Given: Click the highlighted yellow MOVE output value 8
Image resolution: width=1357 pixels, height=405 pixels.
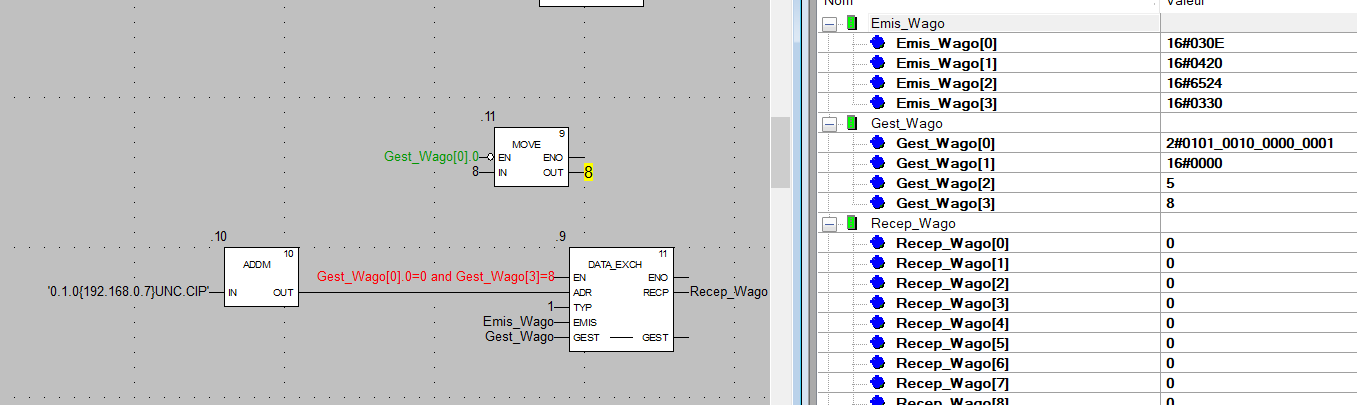Looking at the screenshot, I should point(588,173).
